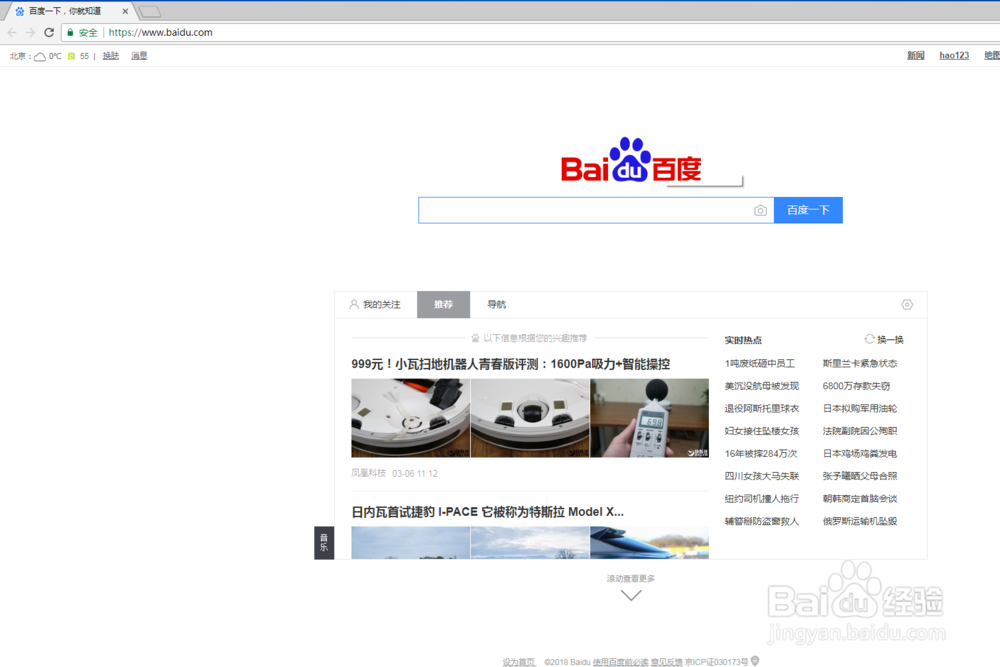This screenshot has width=1000, height=667.
Task: Open the 999元 小瓦扫地机器人 article headline
Action: [x=510, y=364]
